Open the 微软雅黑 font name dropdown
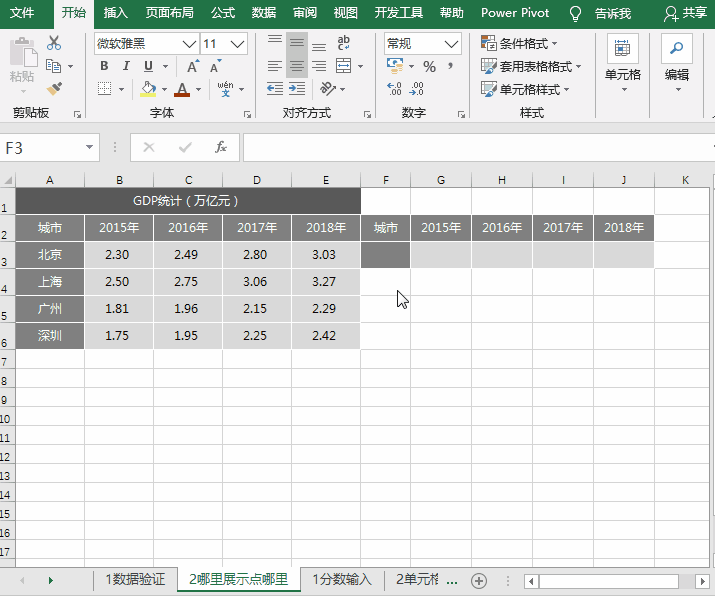715x596 pixels. (x=189, y=44)
